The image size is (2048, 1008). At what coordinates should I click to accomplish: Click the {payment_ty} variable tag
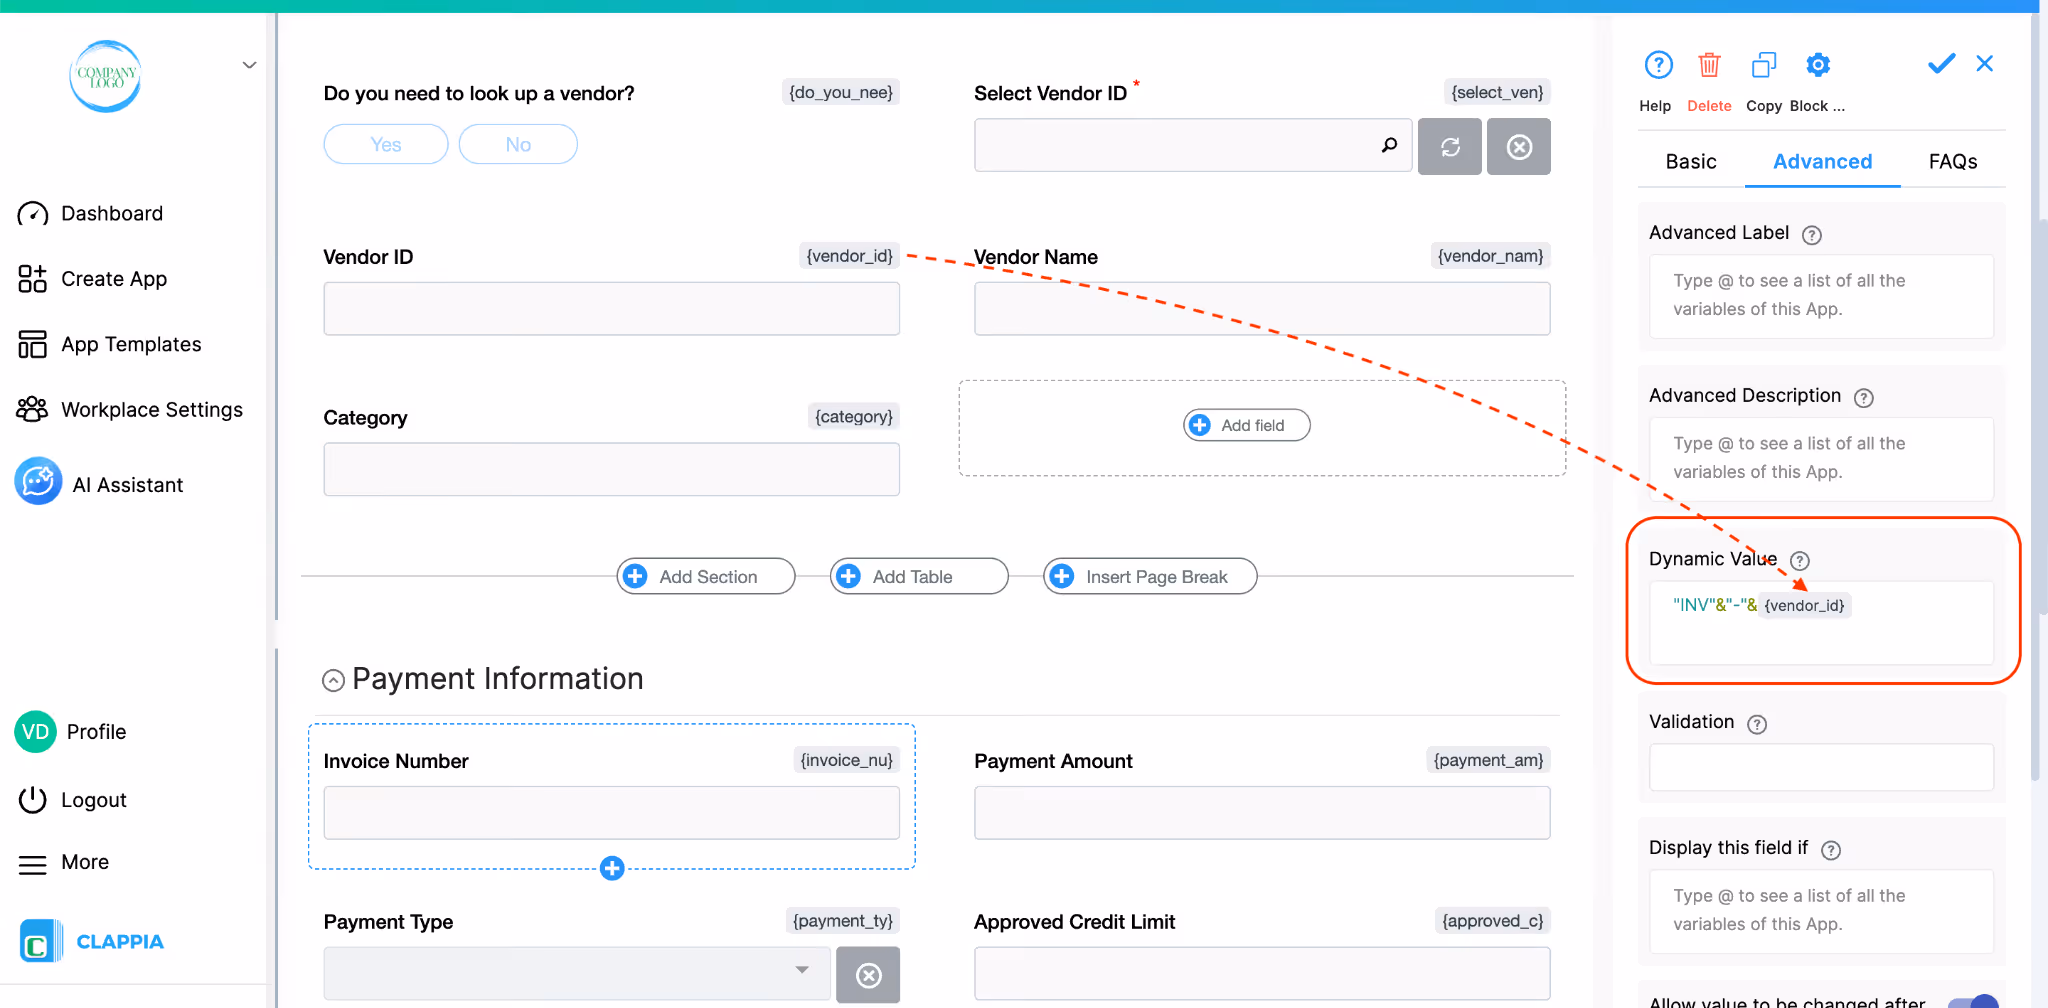coord(842,921)
